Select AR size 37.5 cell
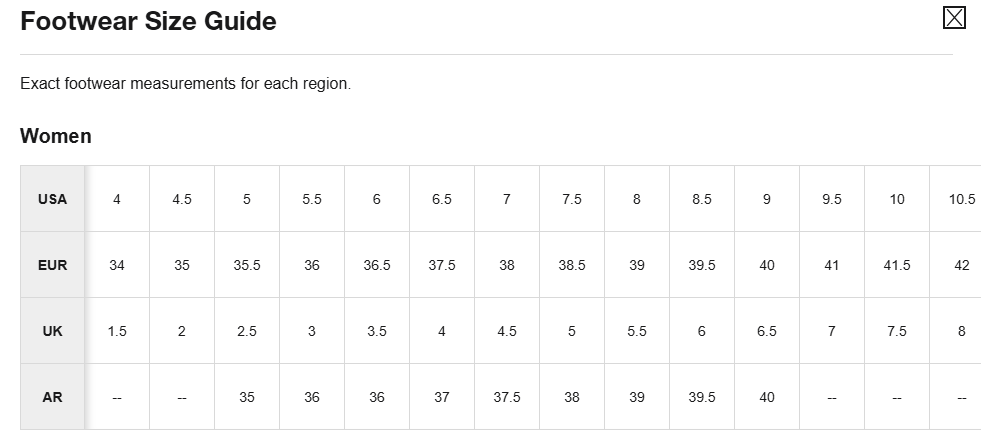Screen dimensions: 981x448 [507, 397]
